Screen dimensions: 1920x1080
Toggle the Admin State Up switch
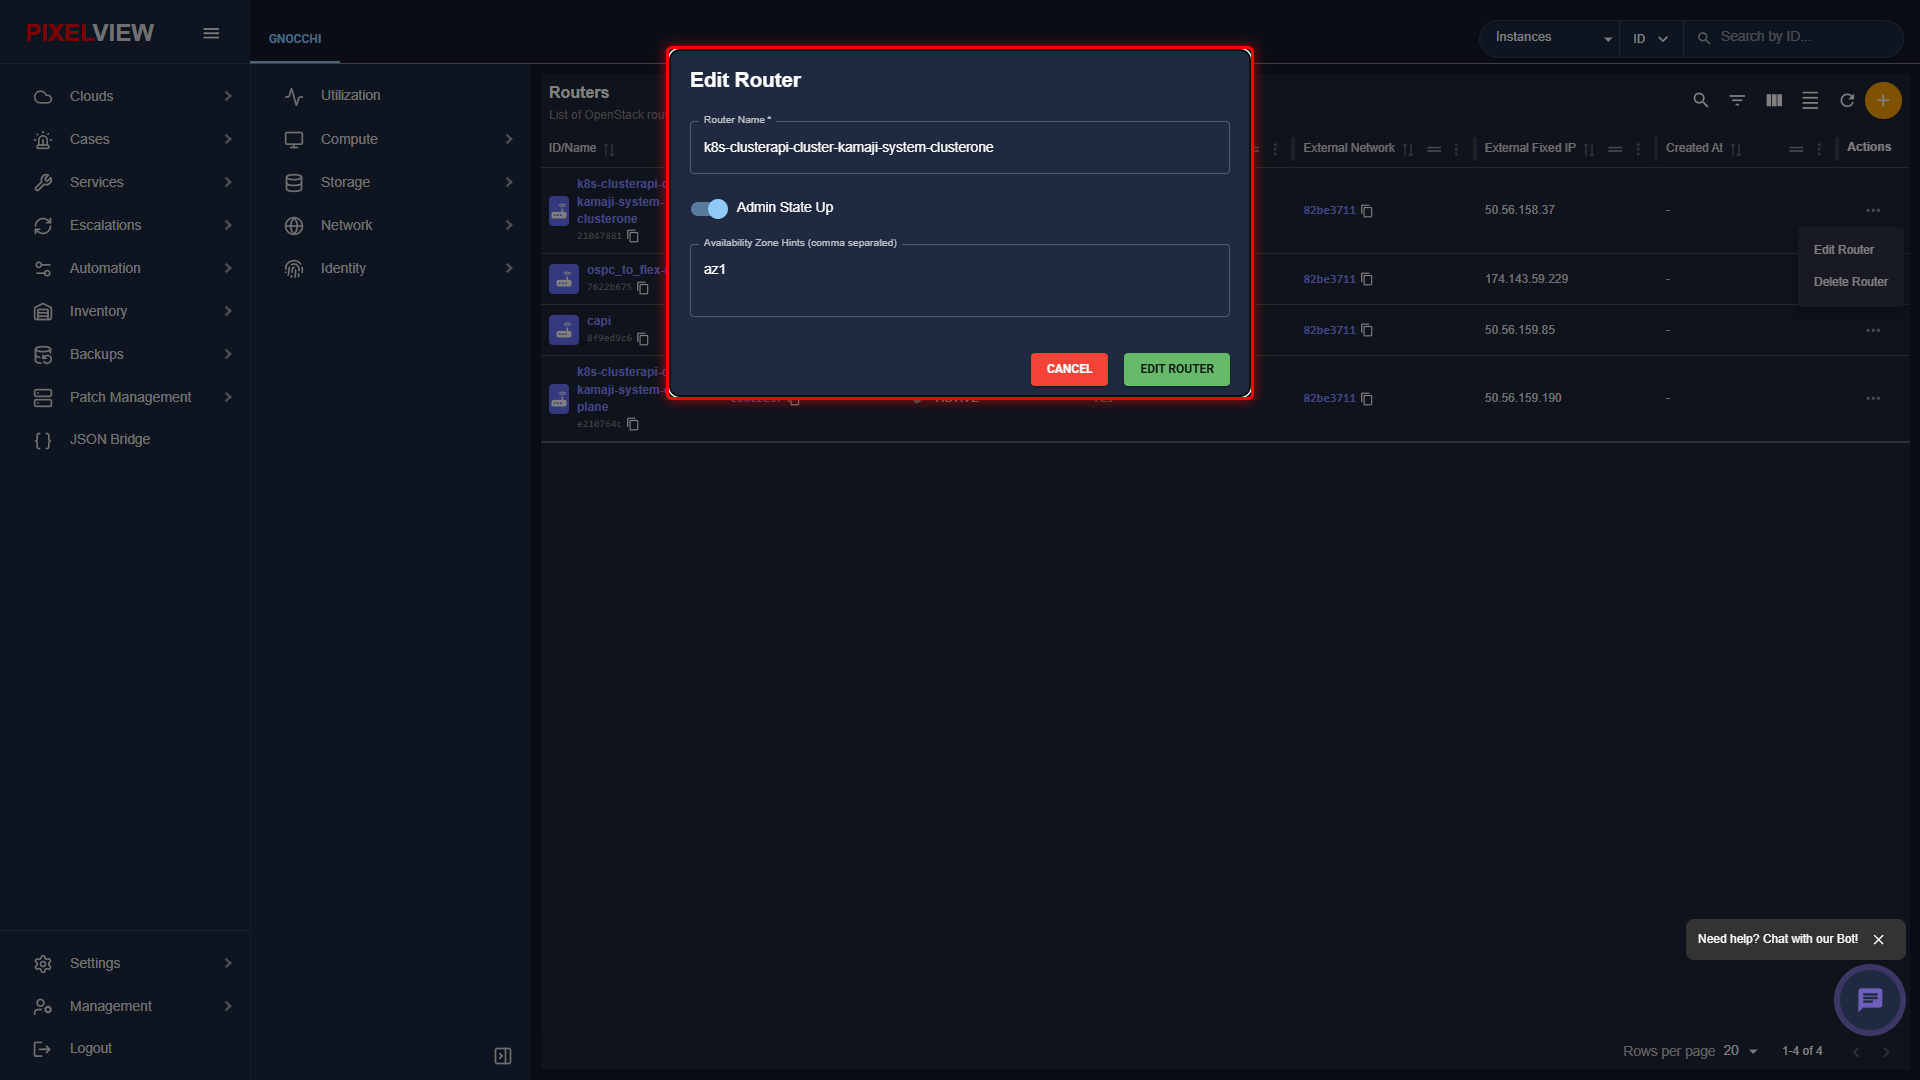click(709, 208)
